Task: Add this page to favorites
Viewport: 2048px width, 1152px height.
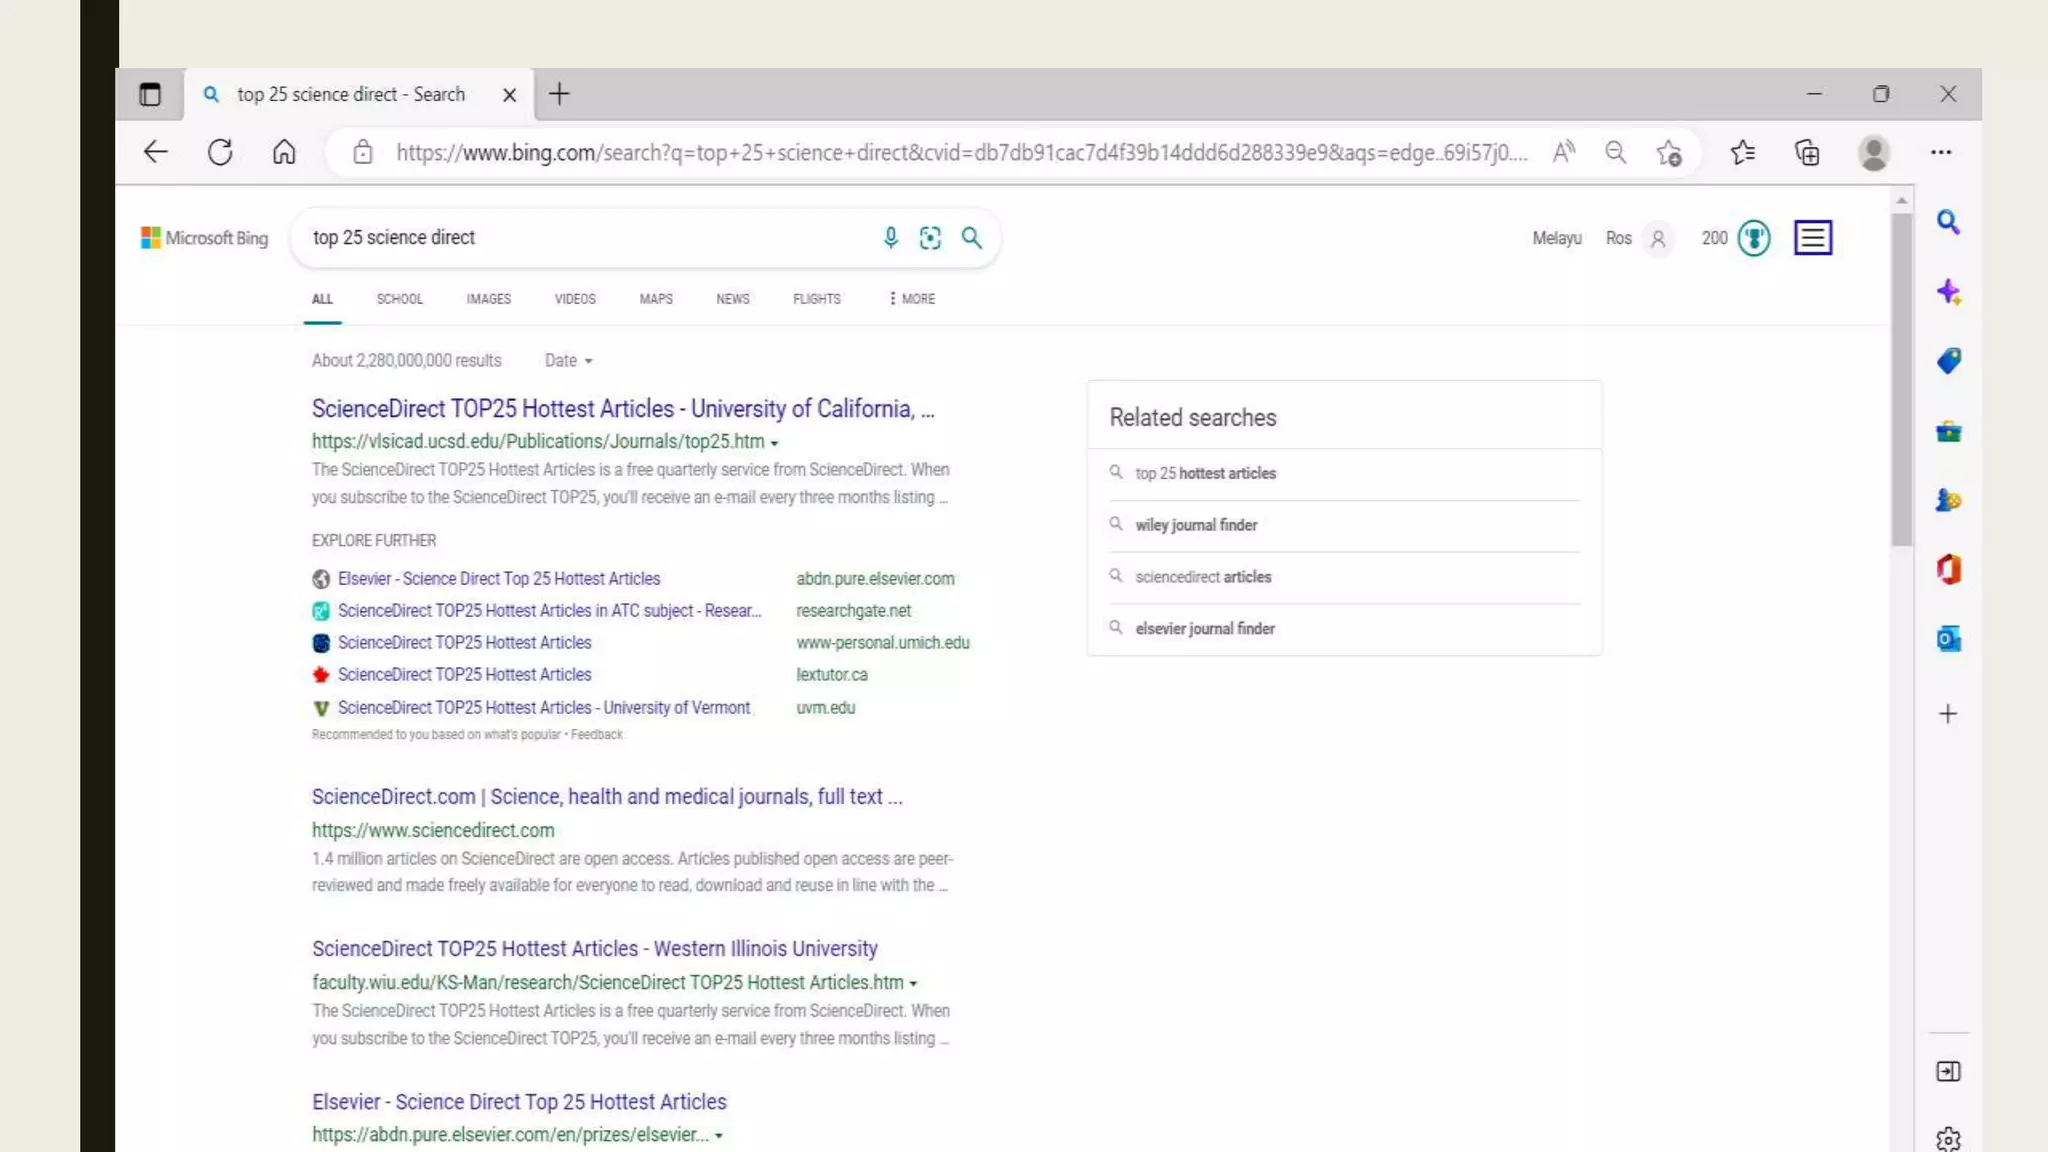Action: [1669, 153]
